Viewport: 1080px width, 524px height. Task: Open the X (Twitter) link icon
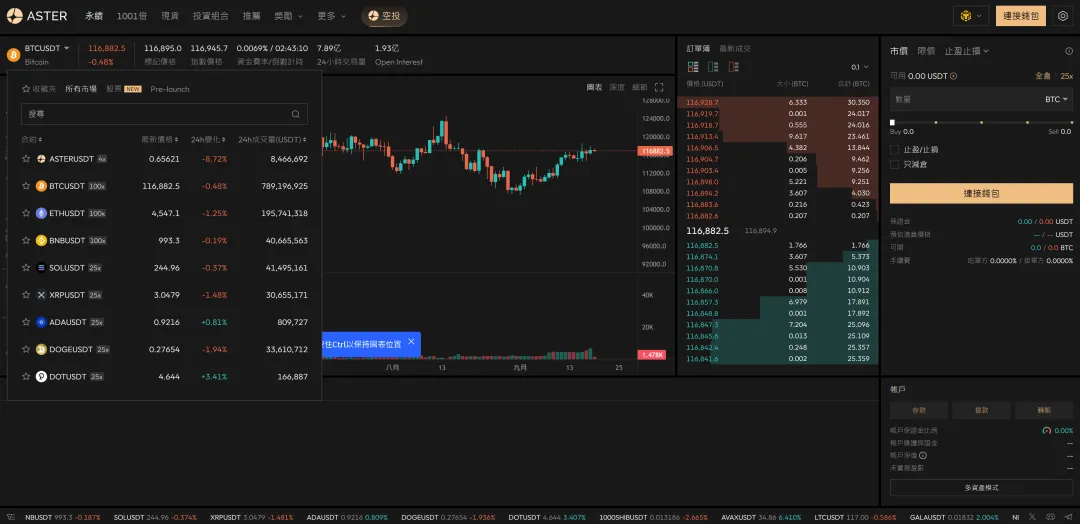(1032, 516)
